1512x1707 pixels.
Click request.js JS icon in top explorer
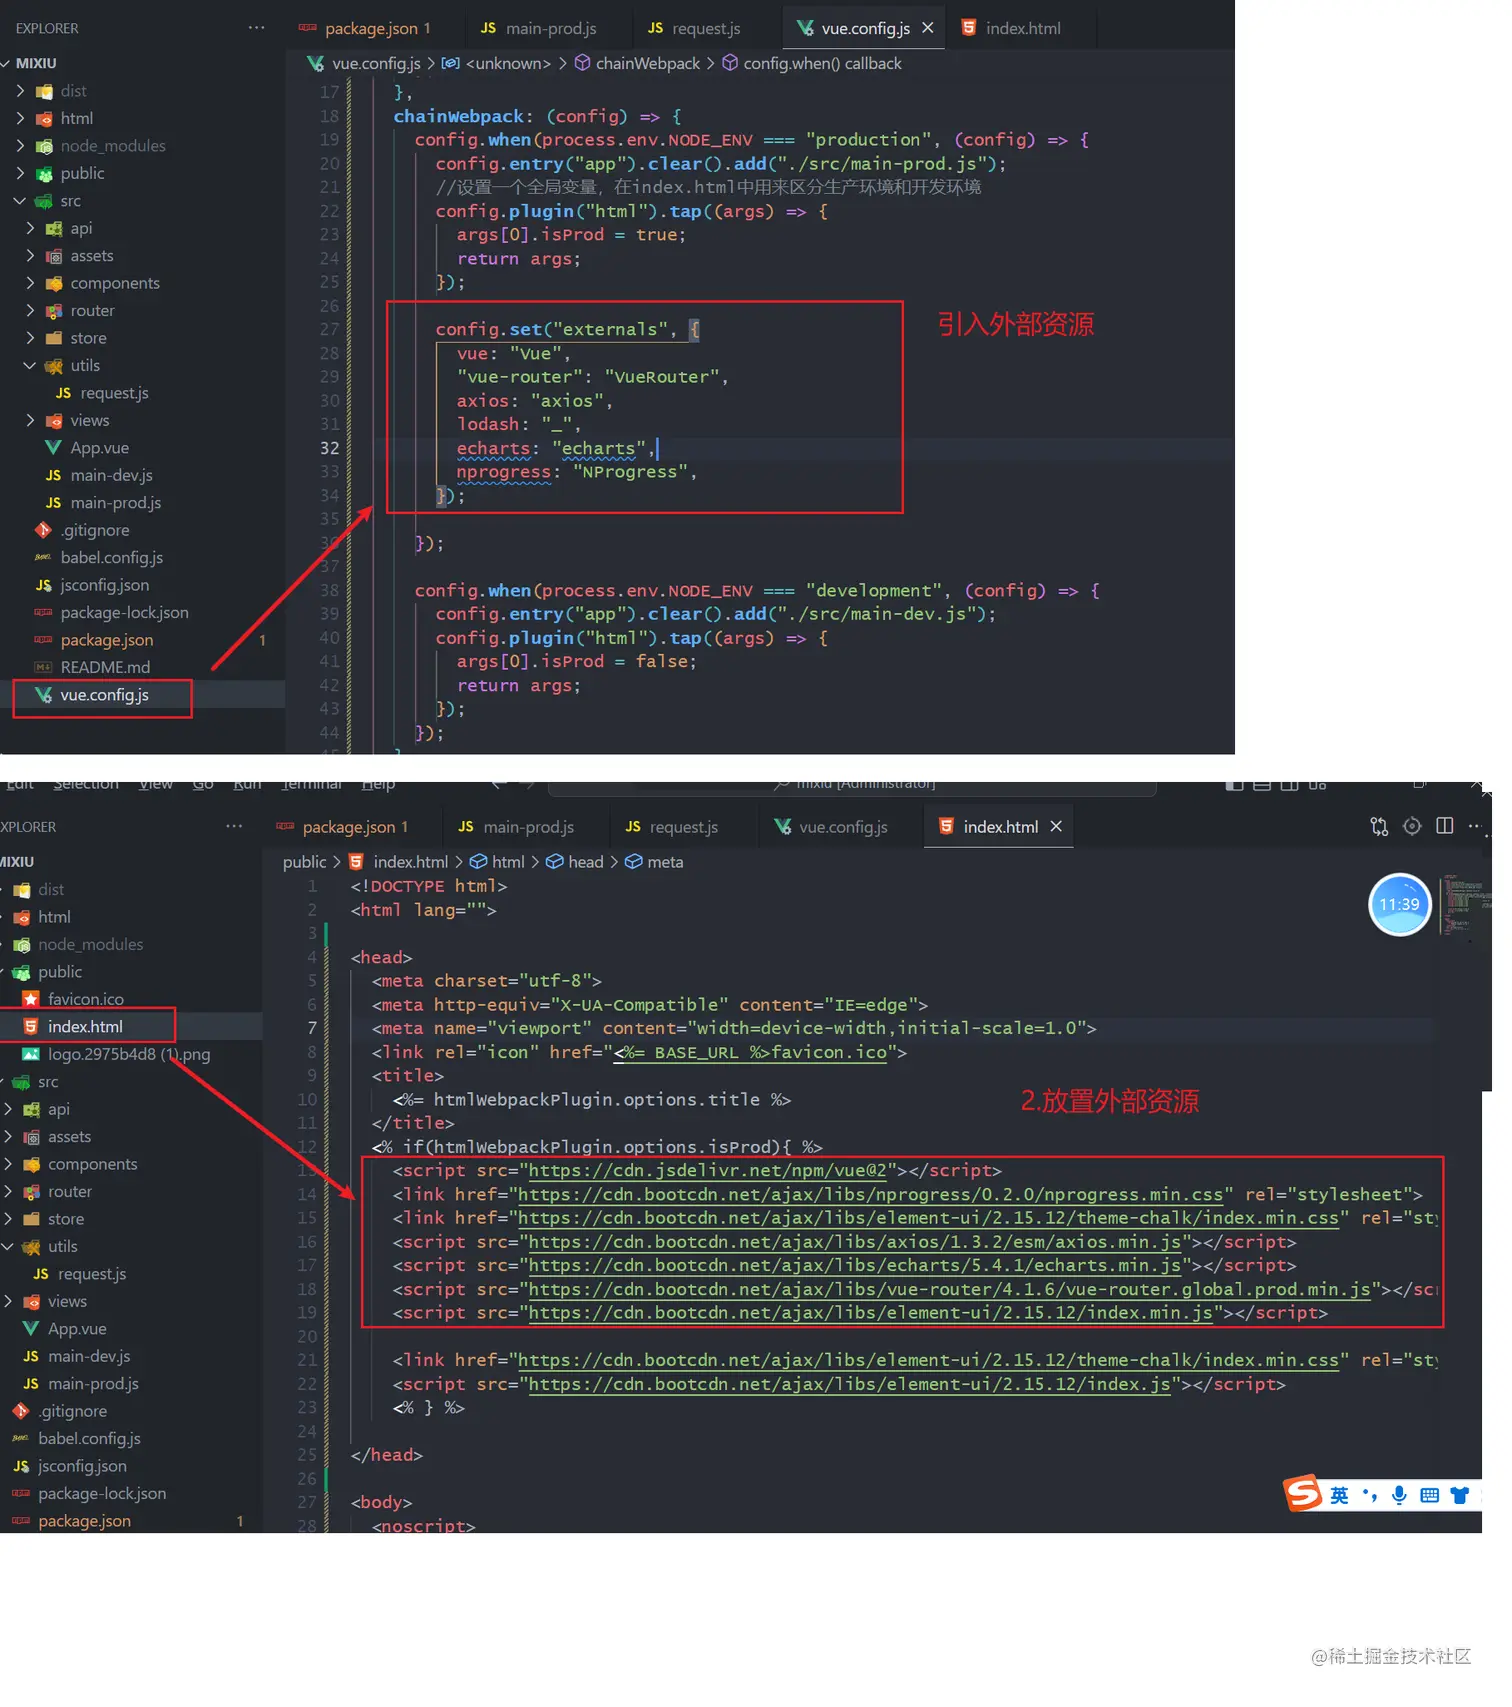(x=63, y=393)
